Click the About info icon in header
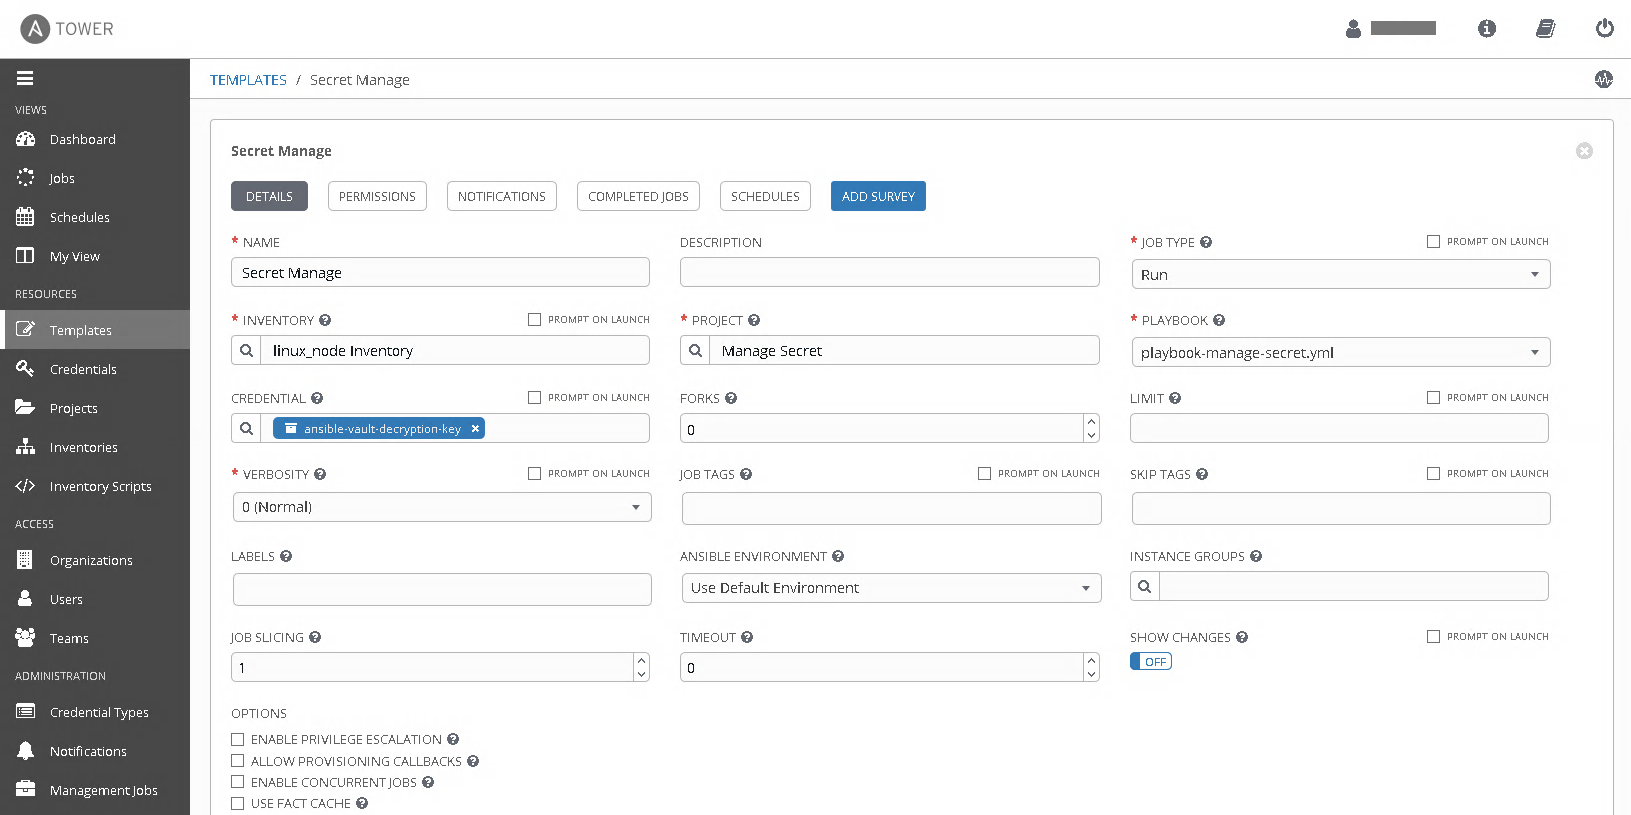The width and height of the screenshot is (1631, 815). [1487, 29]
